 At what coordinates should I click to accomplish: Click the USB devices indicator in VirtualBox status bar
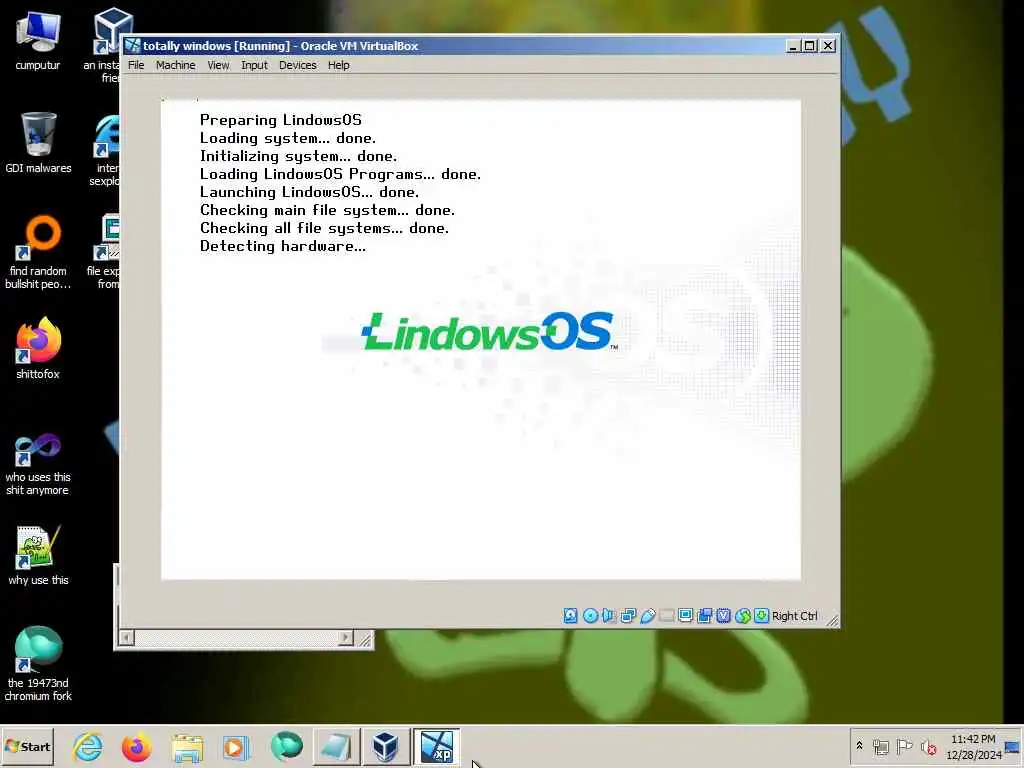pyautogui.click(x=647, y=616)
